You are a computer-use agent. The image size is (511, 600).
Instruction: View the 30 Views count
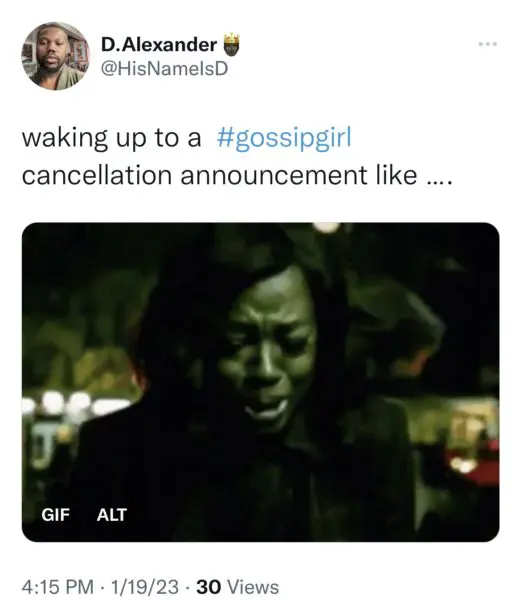click(237, 587)
